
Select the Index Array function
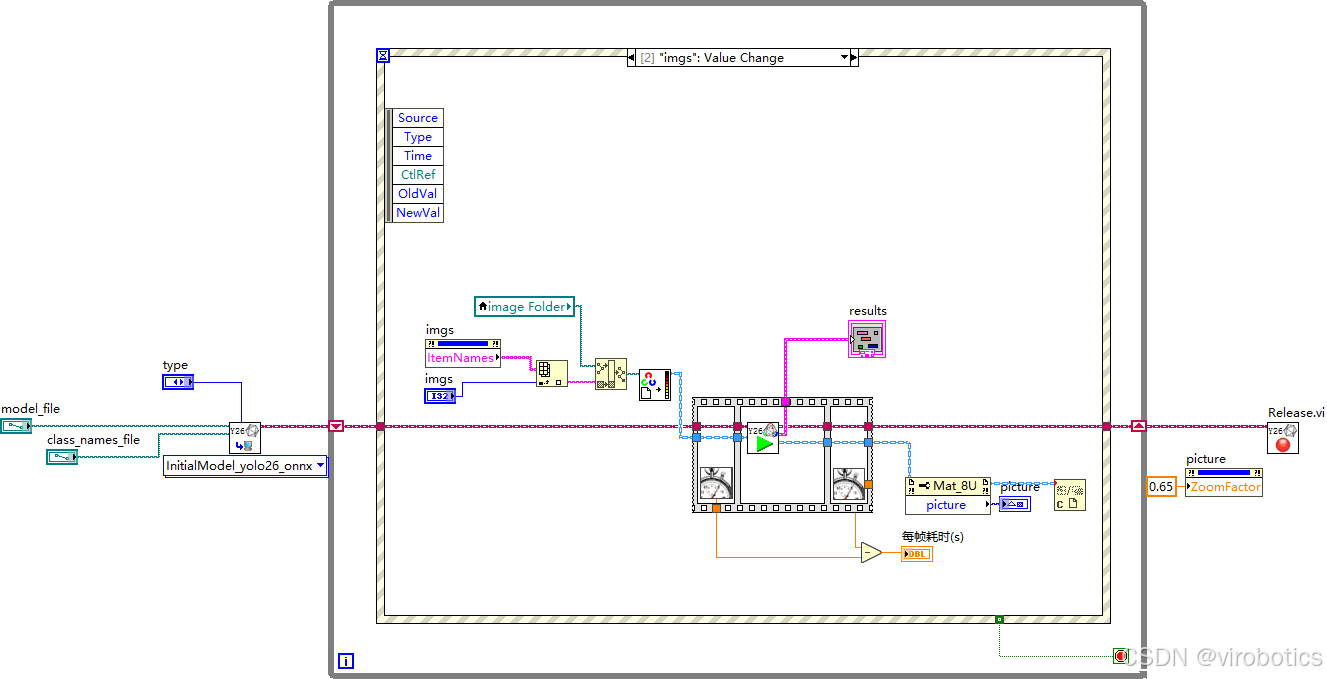point(552,374)
